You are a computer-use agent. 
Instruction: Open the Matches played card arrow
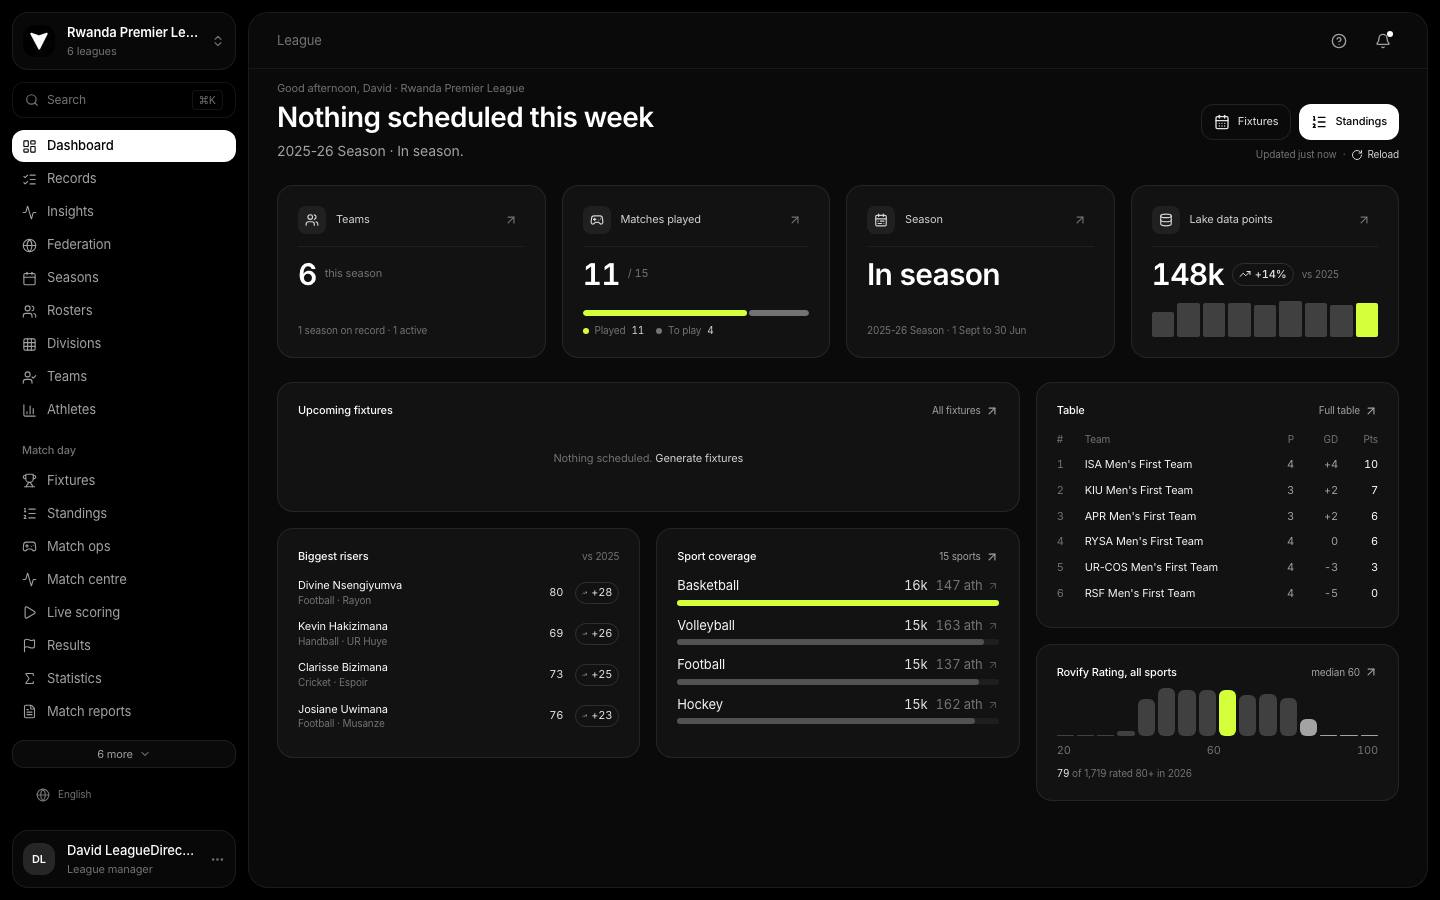795,220
